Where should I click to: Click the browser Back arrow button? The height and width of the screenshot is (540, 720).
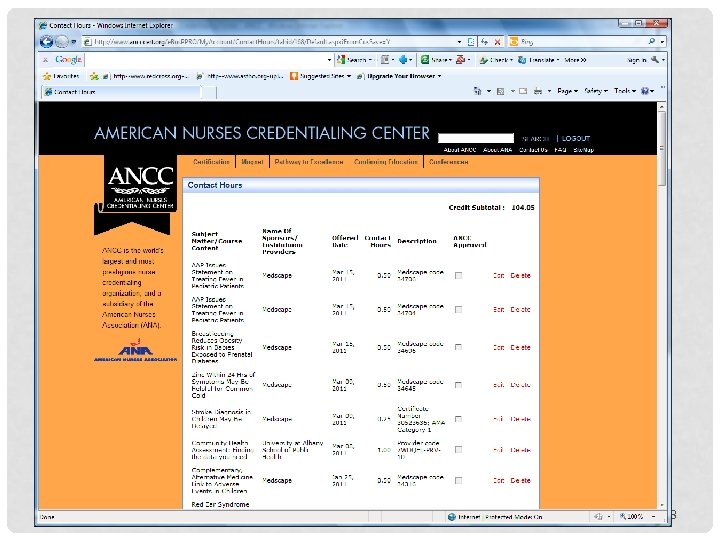tap(46, 42)
